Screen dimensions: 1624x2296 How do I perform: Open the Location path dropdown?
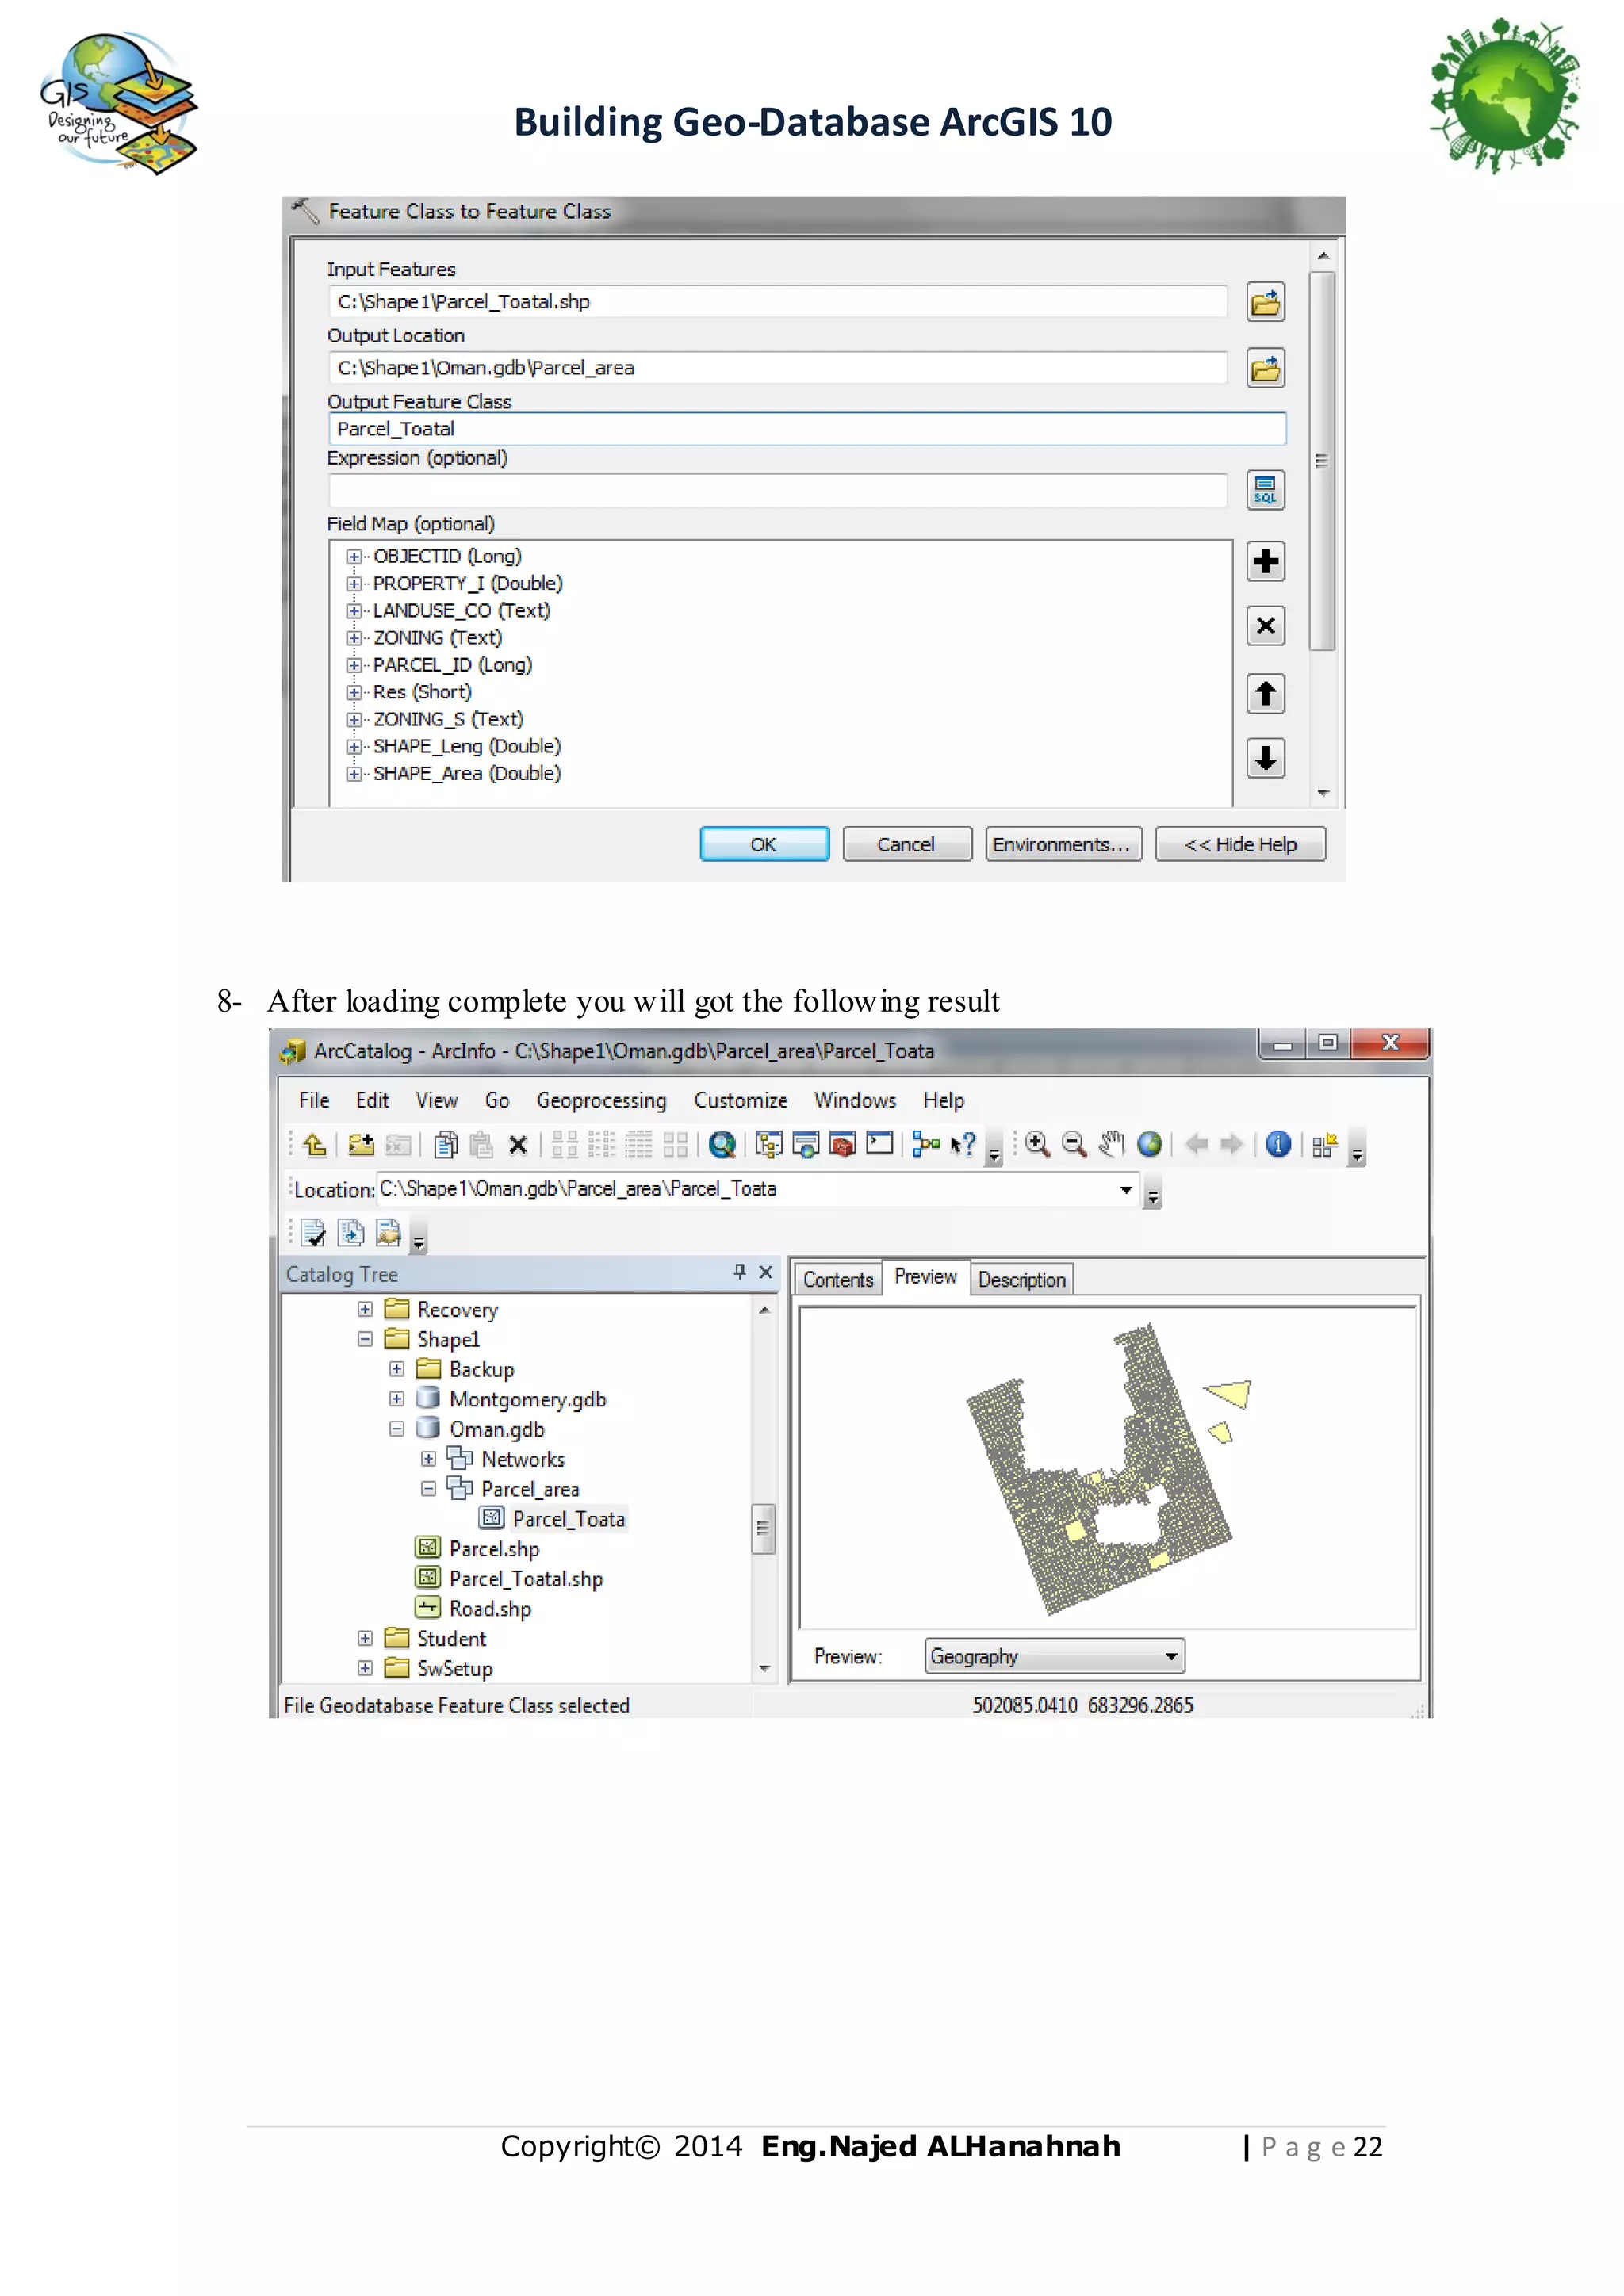click(x=1126, y=1189)
